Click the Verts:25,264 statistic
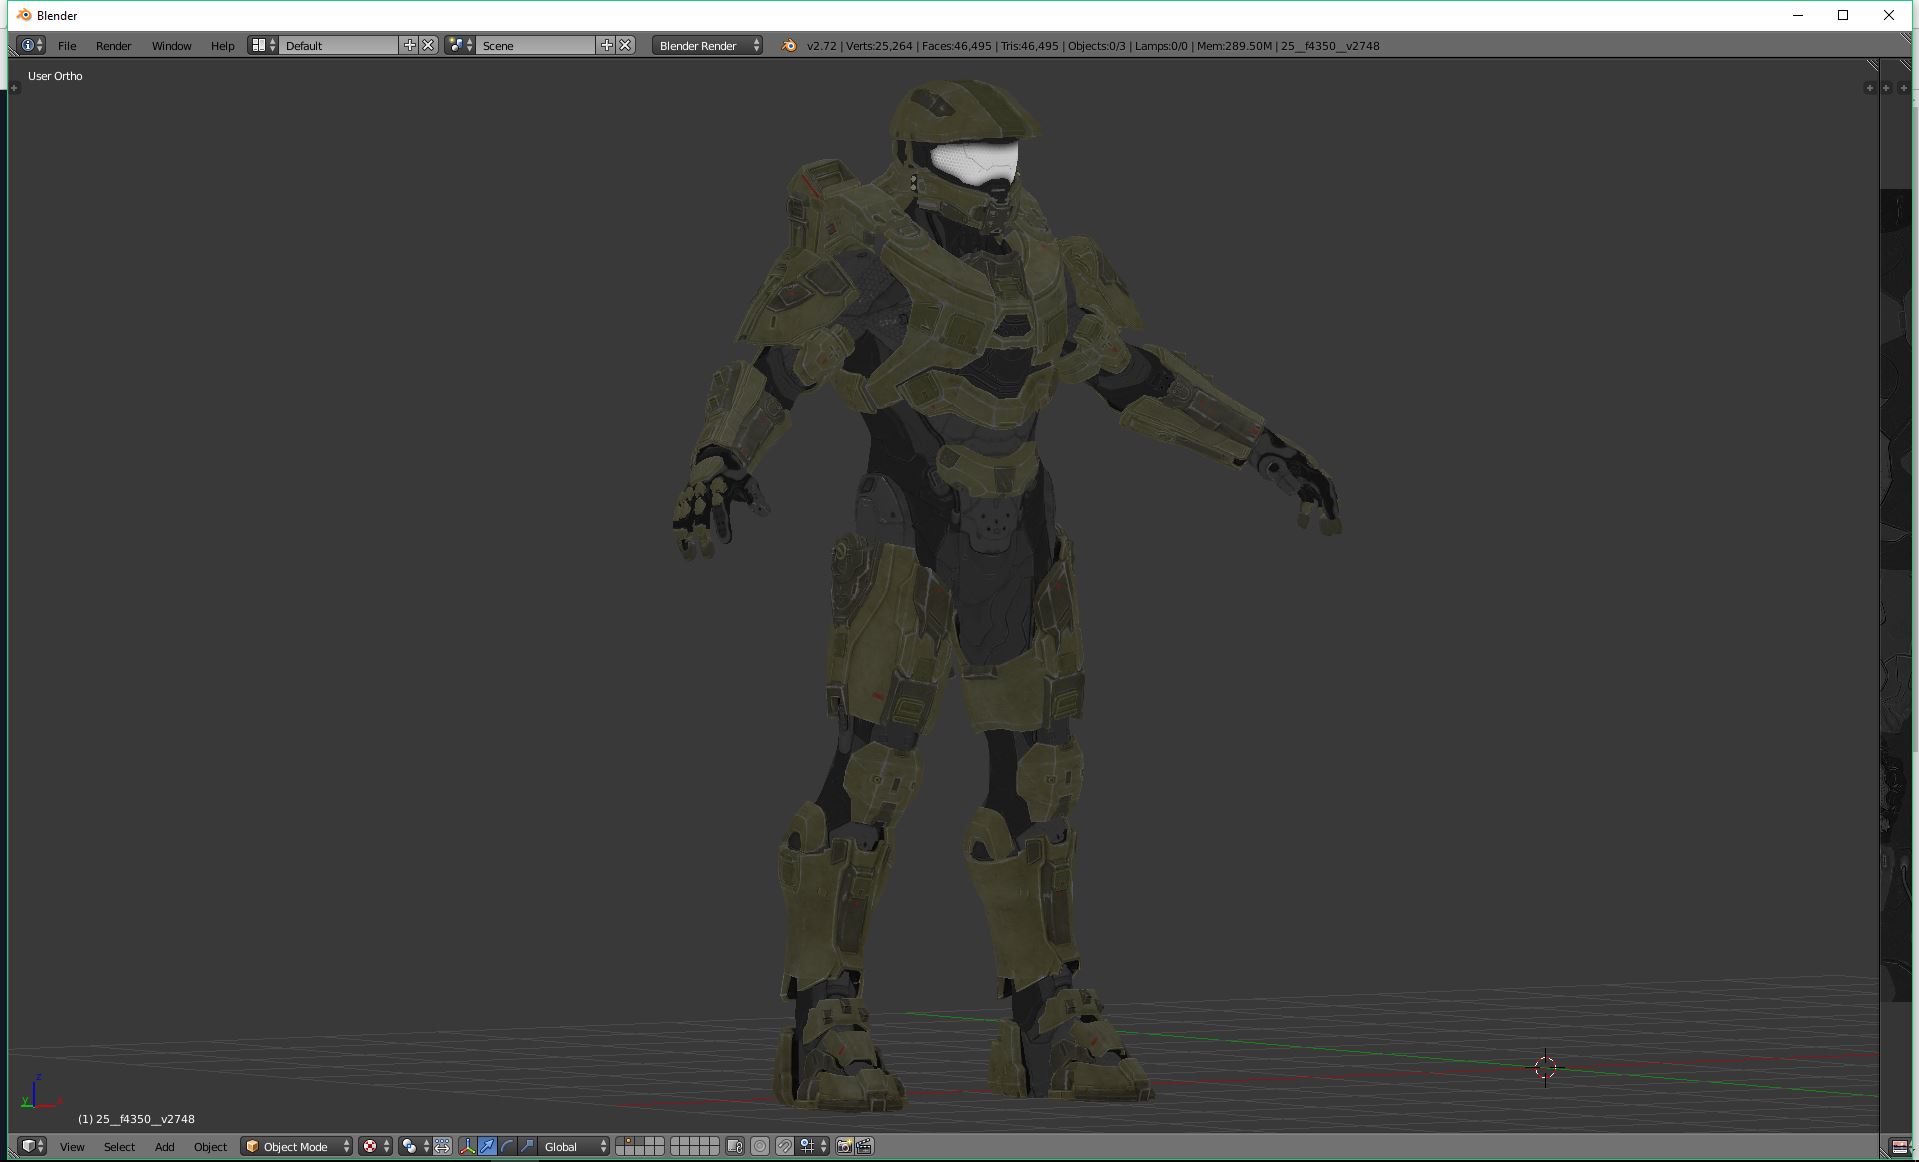The height and width of the screenshot is (1162, 1919). tap(879, 45)
